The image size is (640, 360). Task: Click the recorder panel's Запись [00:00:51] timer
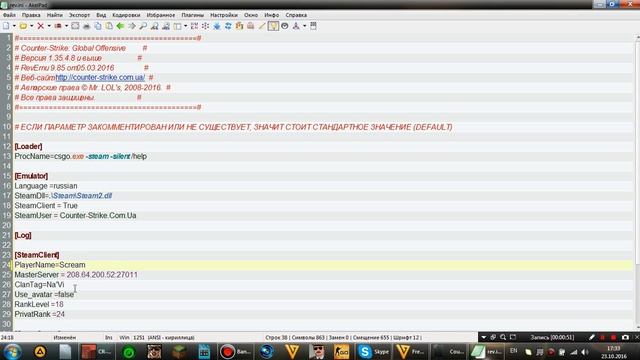click(x=552, y=337)
